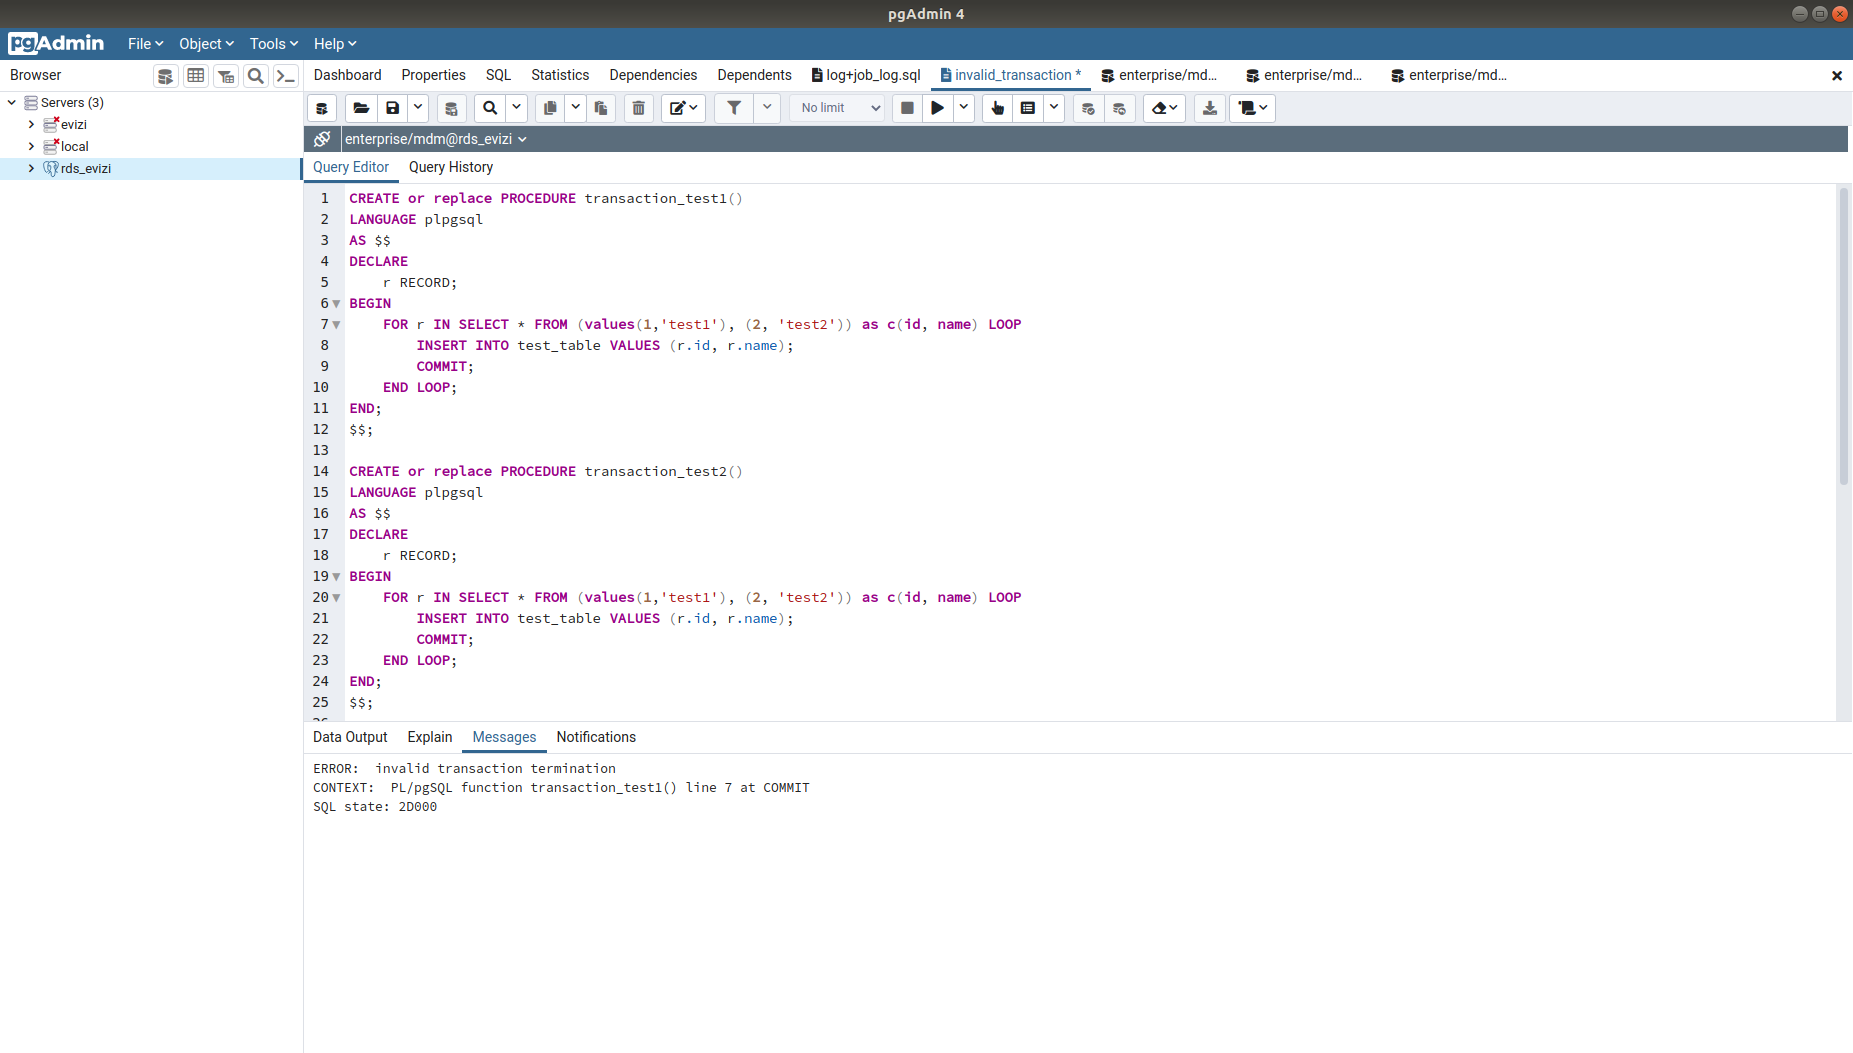Open the No limit rows dropdown
The height and width of the screenshot is (1053, 1853).
coord(840,108)
